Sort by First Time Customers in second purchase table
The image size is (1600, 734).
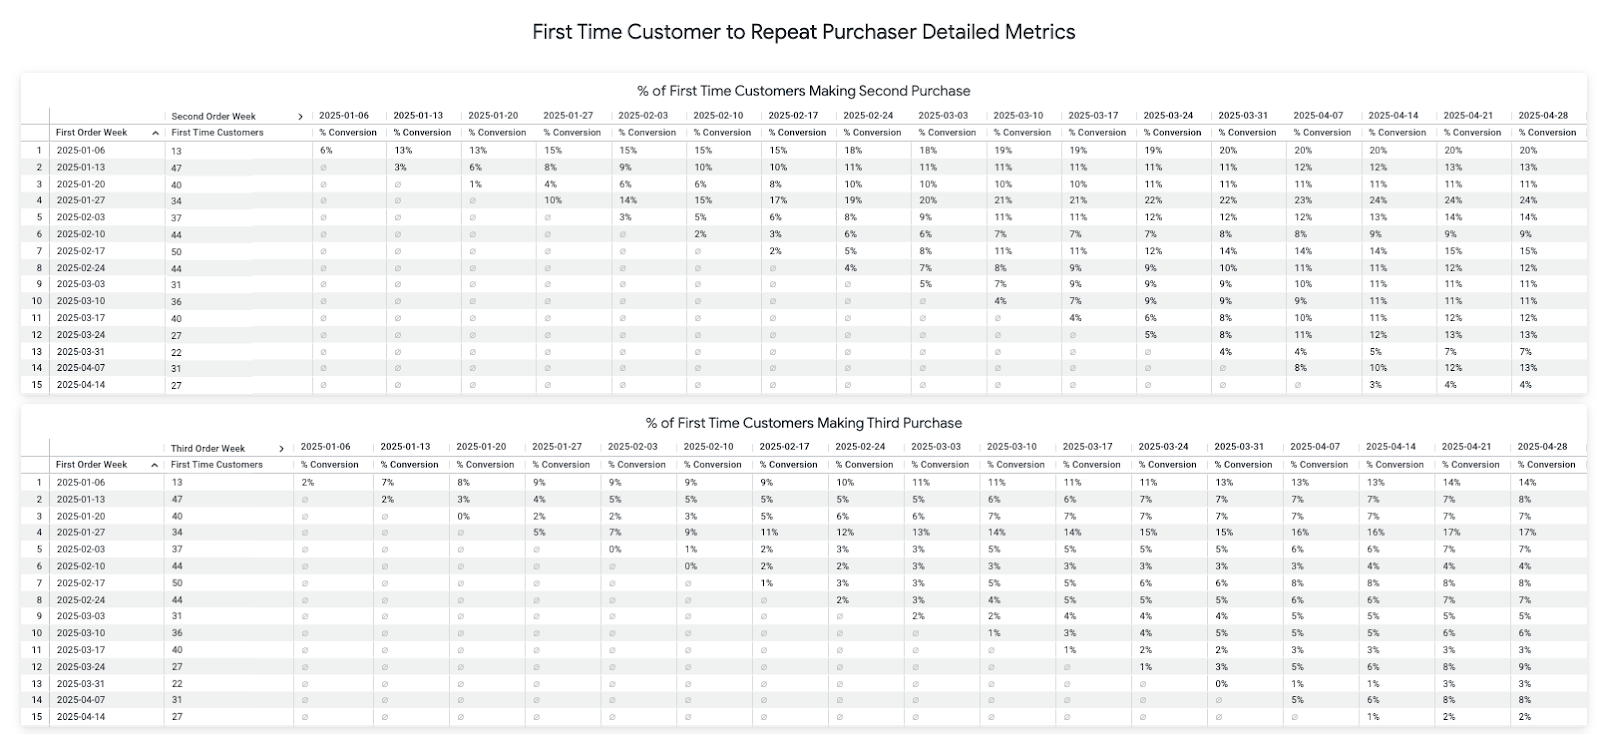217,133
